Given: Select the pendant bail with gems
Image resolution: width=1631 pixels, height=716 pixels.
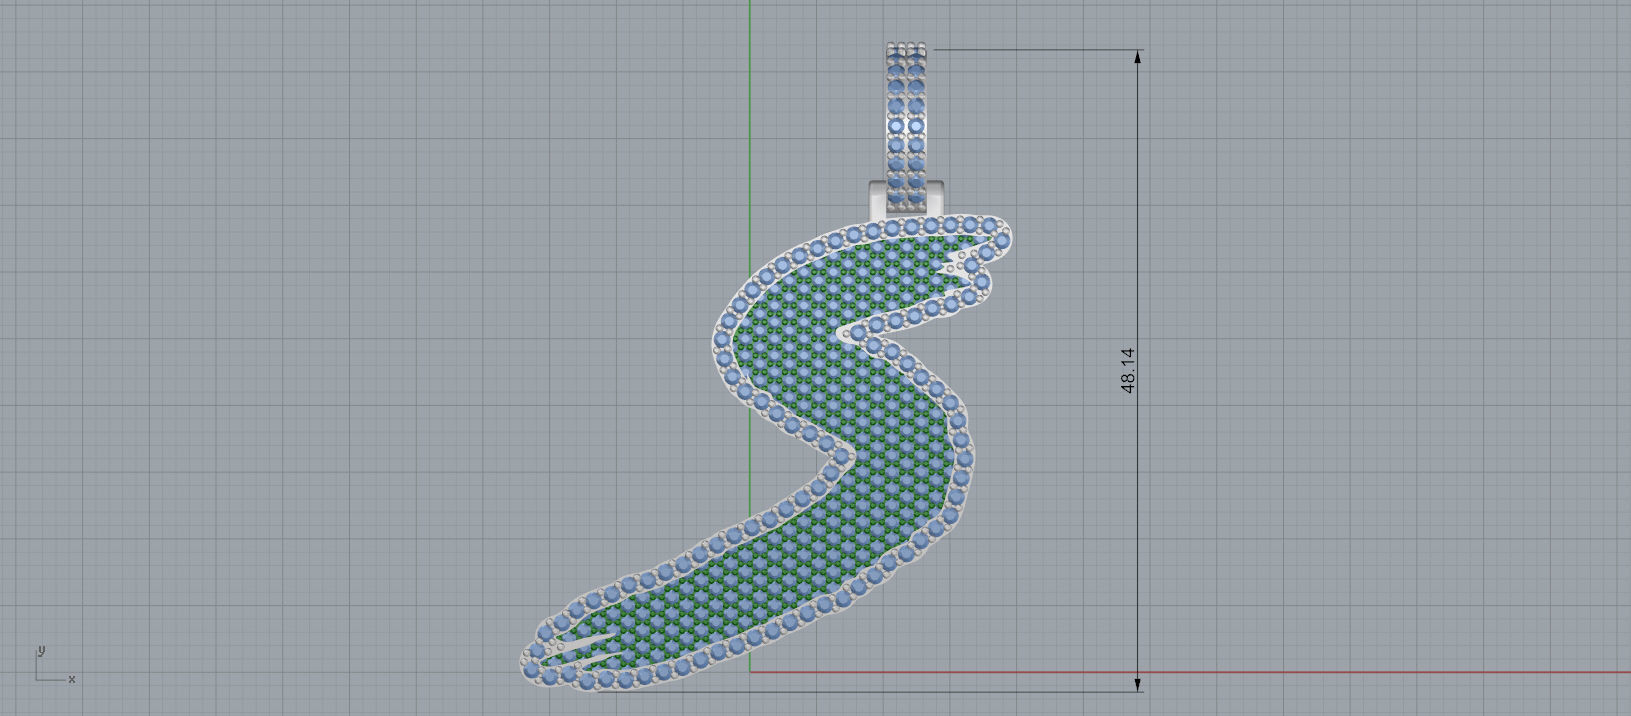Looking at the screenshot, I should click(x=906, y=126).
